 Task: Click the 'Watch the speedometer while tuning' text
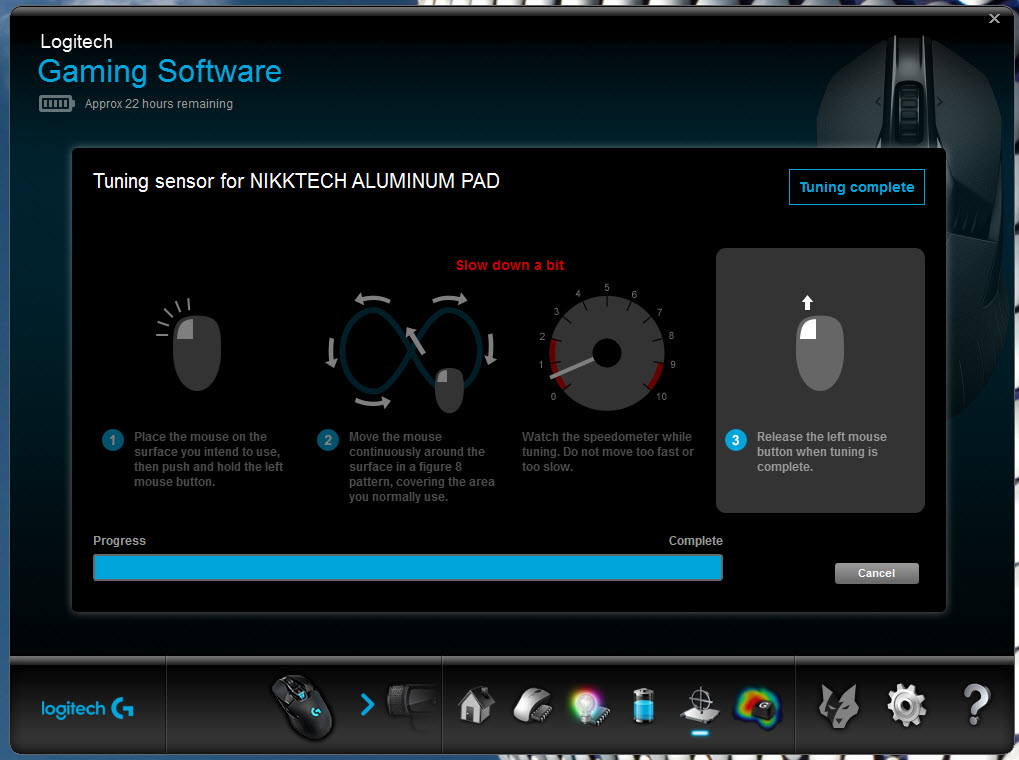point(608,452)
